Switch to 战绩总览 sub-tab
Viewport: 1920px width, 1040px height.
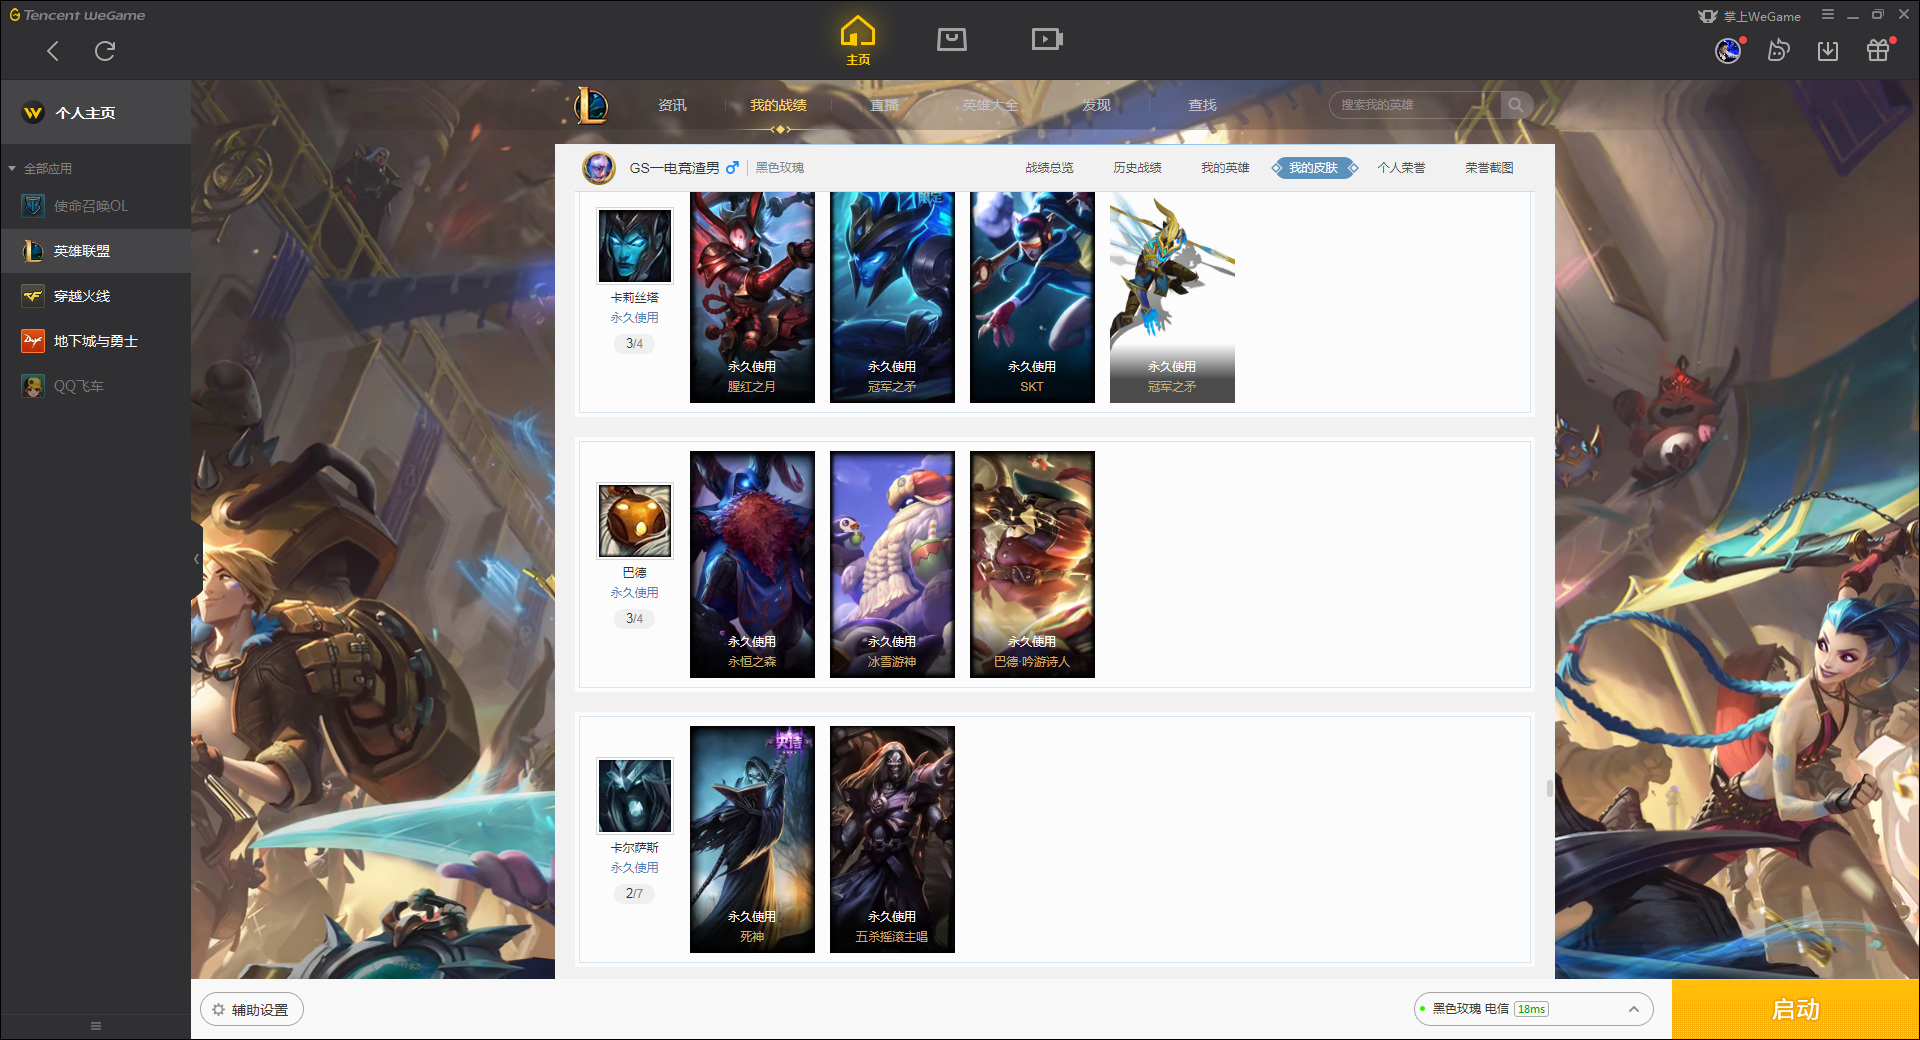tap(1049, 168)
